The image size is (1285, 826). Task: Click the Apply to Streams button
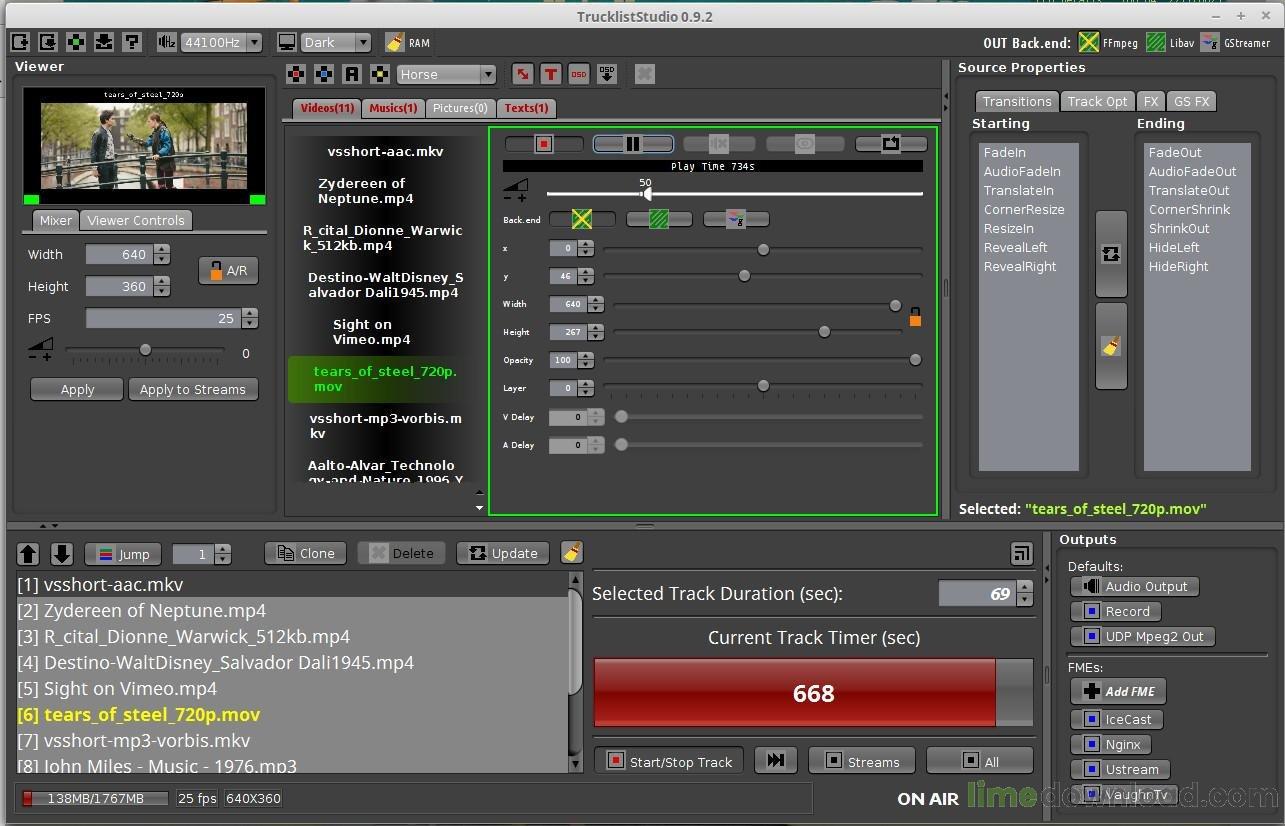193,389
